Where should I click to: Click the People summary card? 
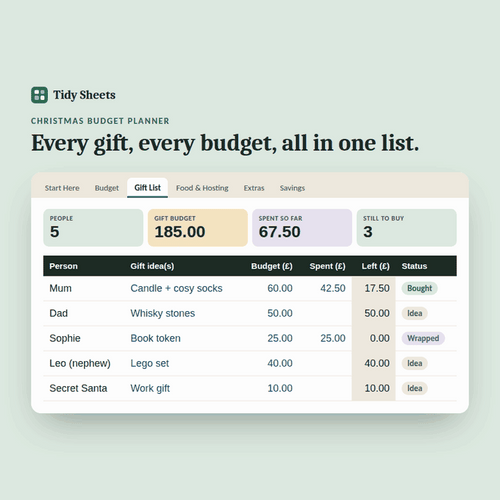click(93, 228)
